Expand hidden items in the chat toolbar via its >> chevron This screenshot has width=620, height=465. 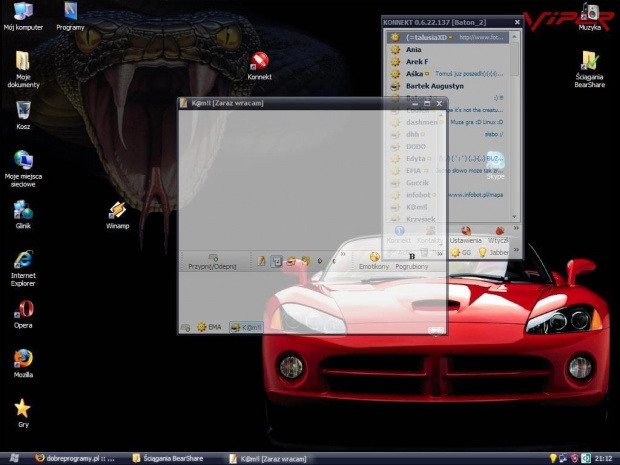tap(343, 254)
